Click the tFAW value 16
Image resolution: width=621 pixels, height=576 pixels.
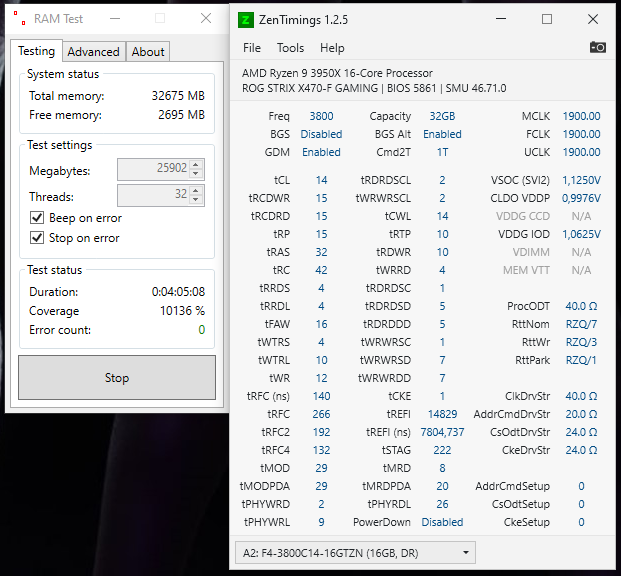(321, 324)
